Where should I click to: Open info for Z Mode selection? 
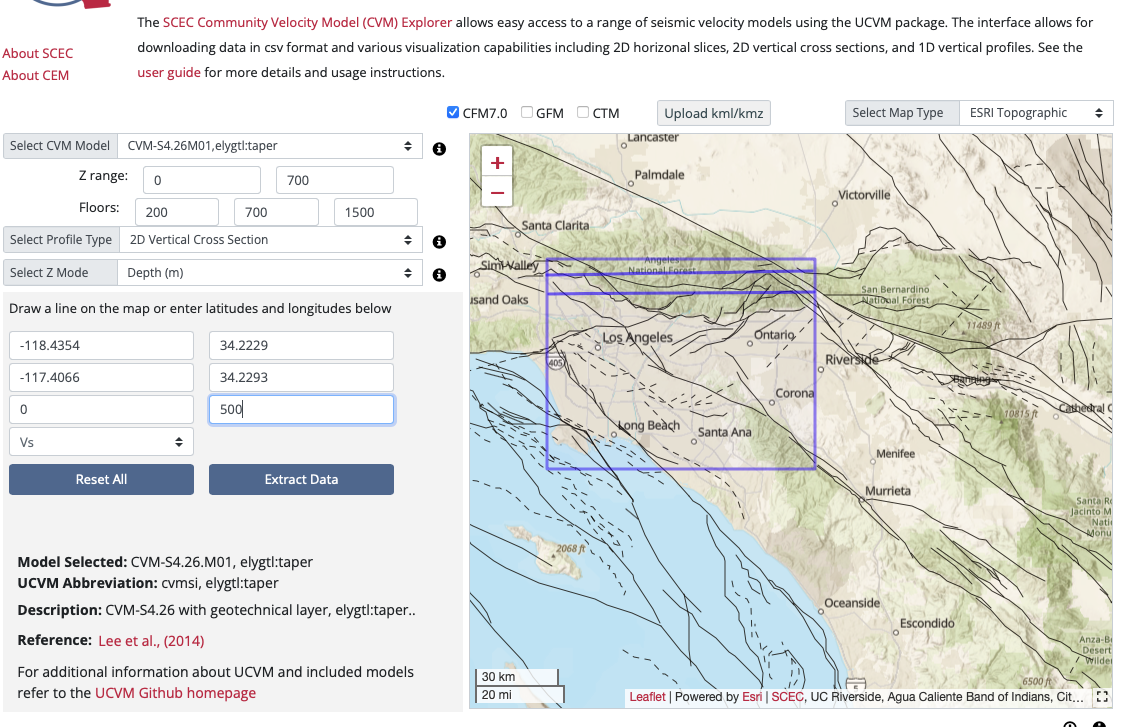pos(439,275)
